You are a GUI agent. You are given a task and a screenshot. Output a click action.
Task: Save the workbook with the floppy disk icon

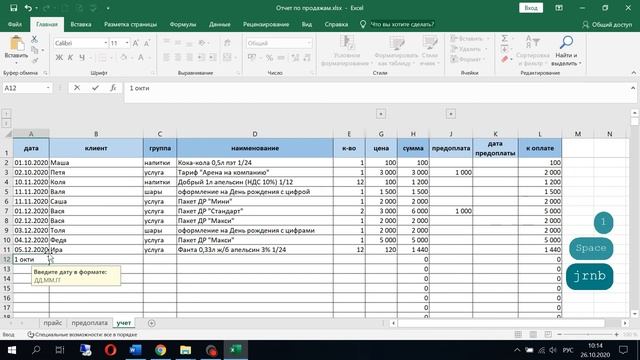click(x=13, y=8)
